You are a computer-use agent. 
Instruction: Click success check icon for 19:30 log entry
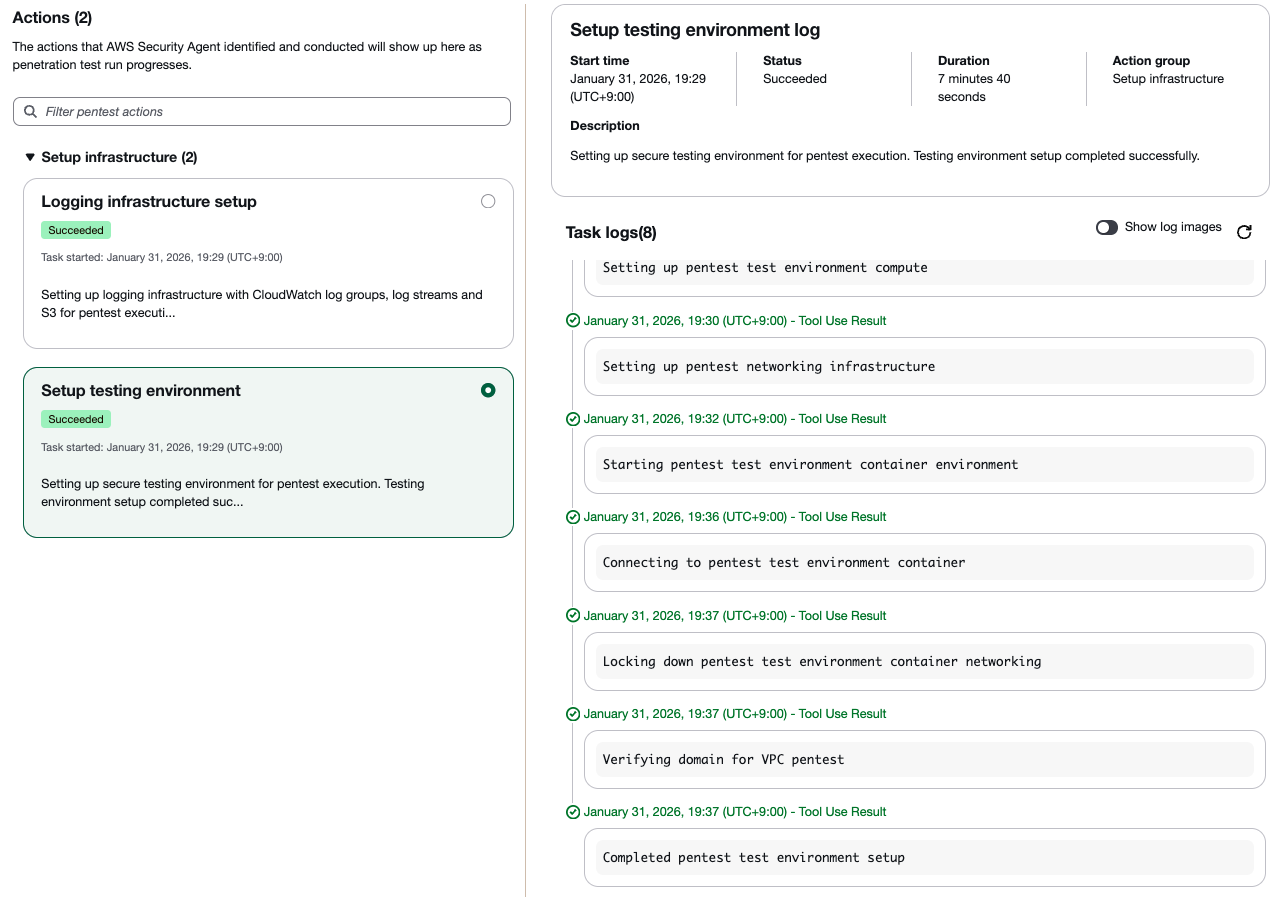click(573, 321)
